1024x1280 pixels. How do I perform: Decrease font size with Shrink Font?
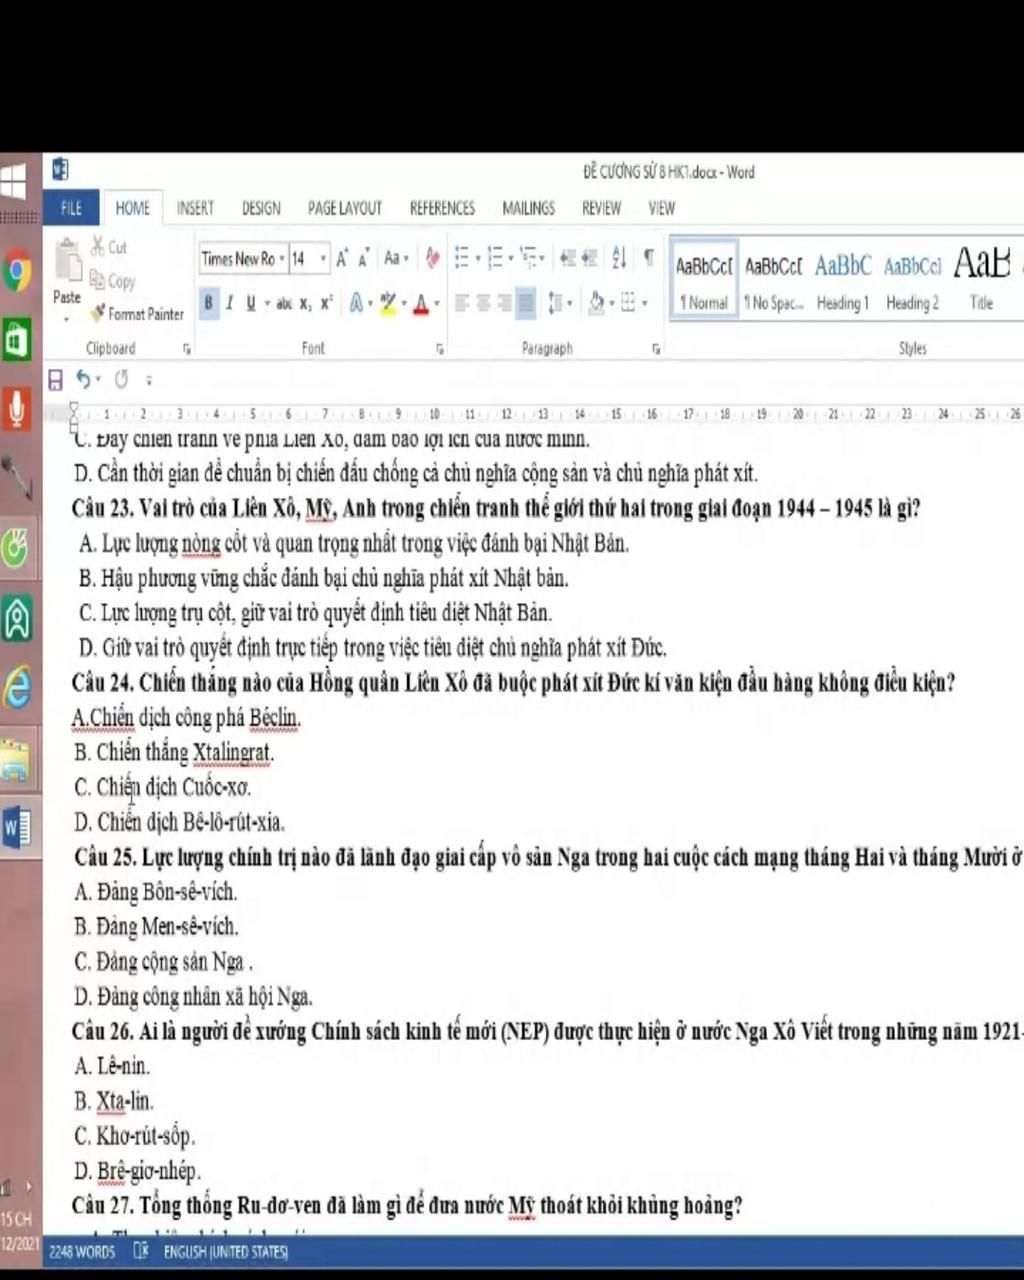click(x=364, y=259)
